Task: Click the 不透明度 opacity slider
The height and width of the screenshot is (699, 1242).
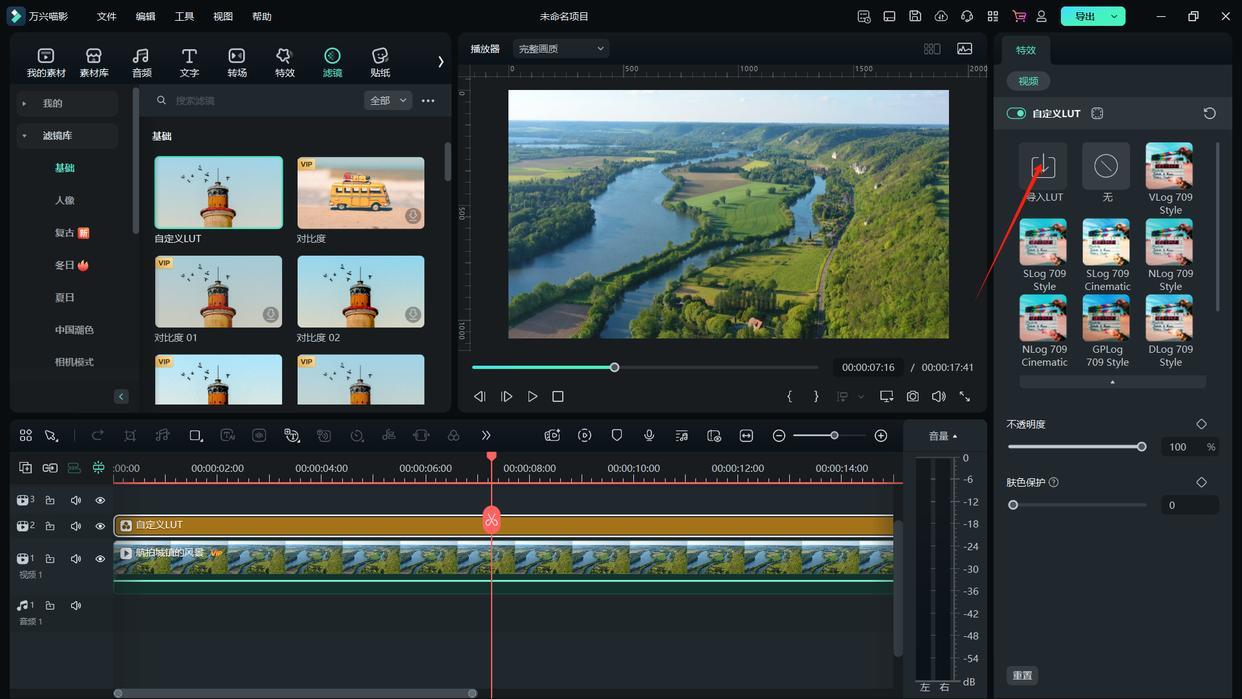Action: pos(1075,447)
